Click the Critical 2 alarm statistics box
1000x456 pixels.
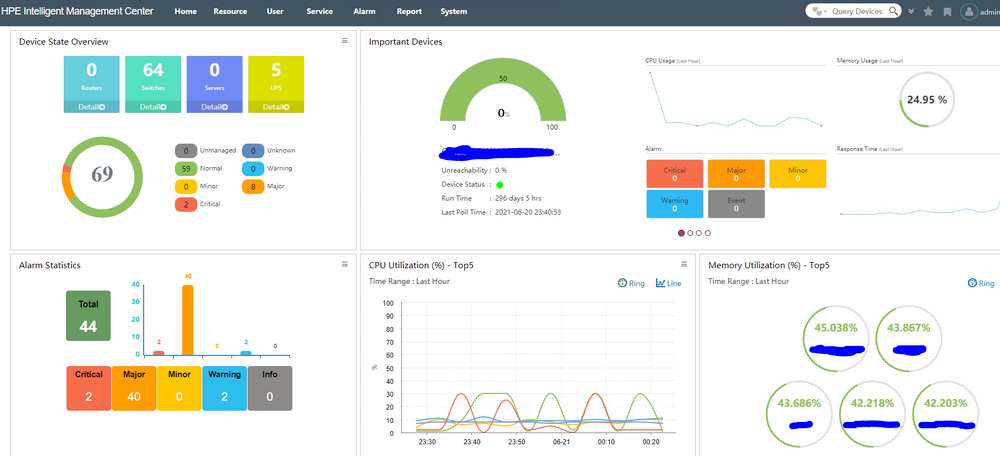pos(88,388)
